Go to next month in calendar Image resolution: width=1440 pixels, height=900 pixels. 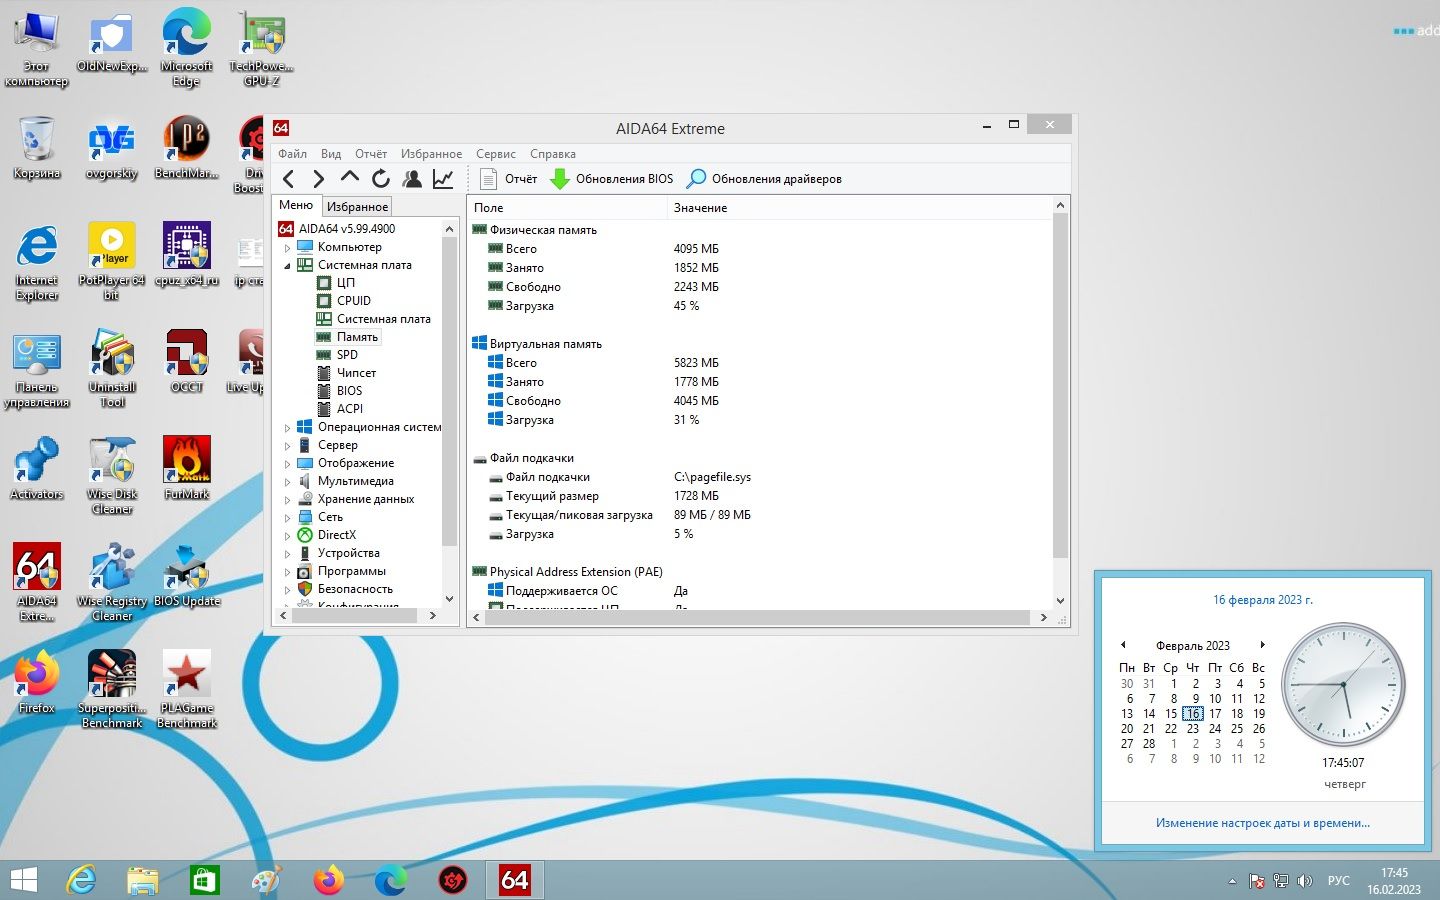pyautogui.click(x=1262, y=645)
